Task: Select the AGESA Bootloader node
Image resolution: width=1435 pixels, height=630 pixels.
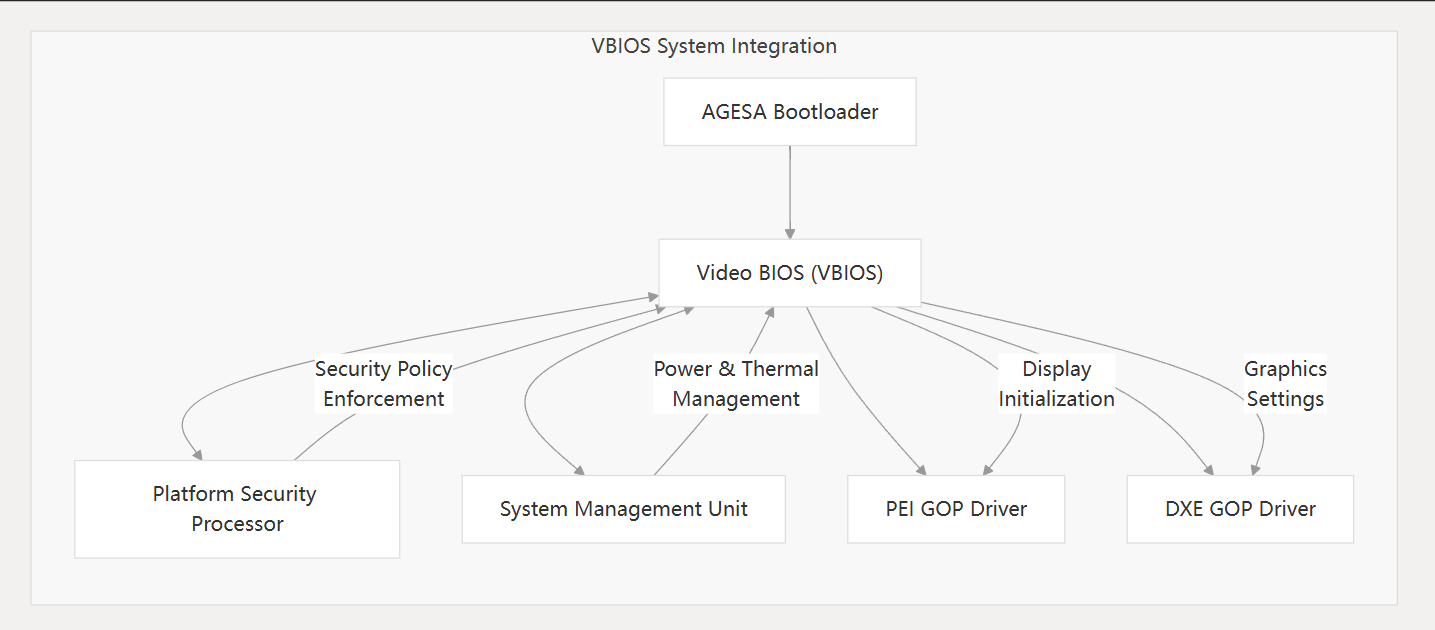Action: pyautogui.click(x=789, y=111)
